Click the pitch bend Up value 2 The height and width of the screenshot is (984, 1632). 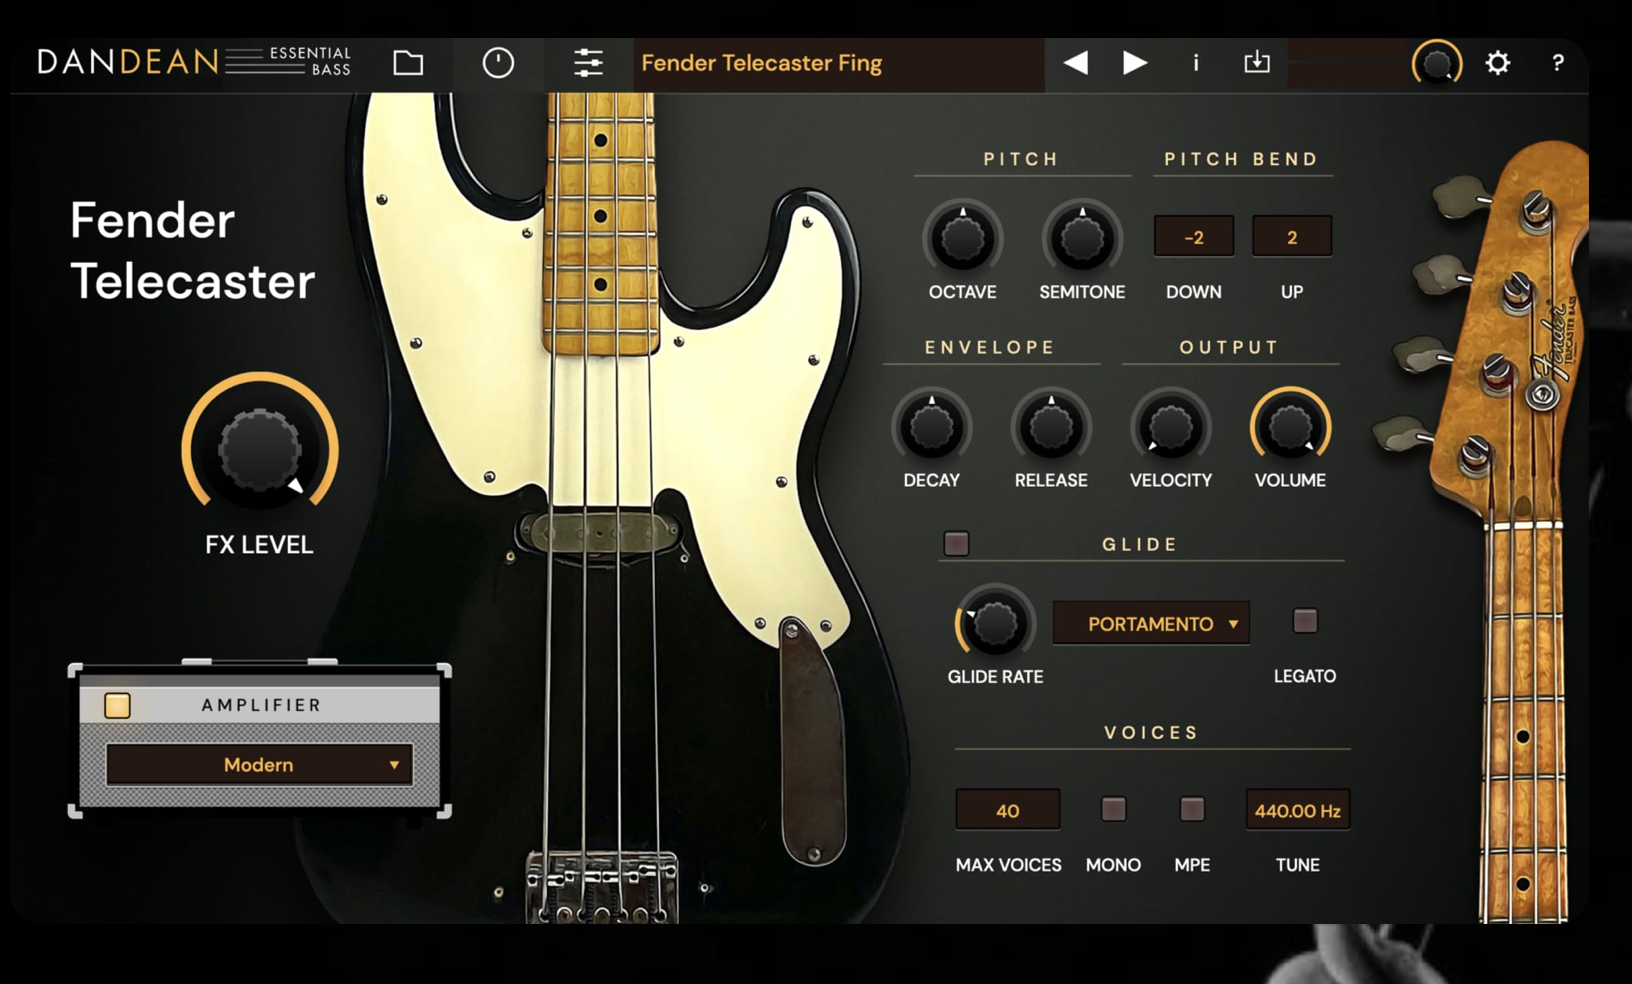[x=1292, y=237]
